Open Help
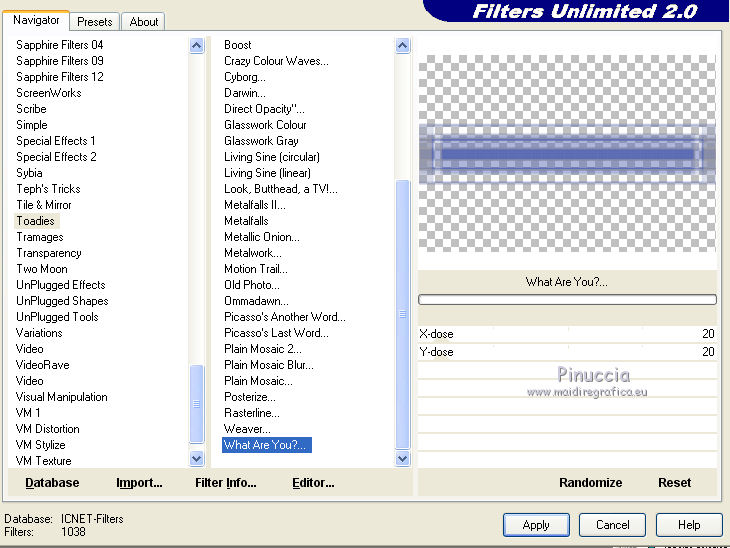Image resolution: width=730 pixels, height=548 pixels. (x=689, y=525)
